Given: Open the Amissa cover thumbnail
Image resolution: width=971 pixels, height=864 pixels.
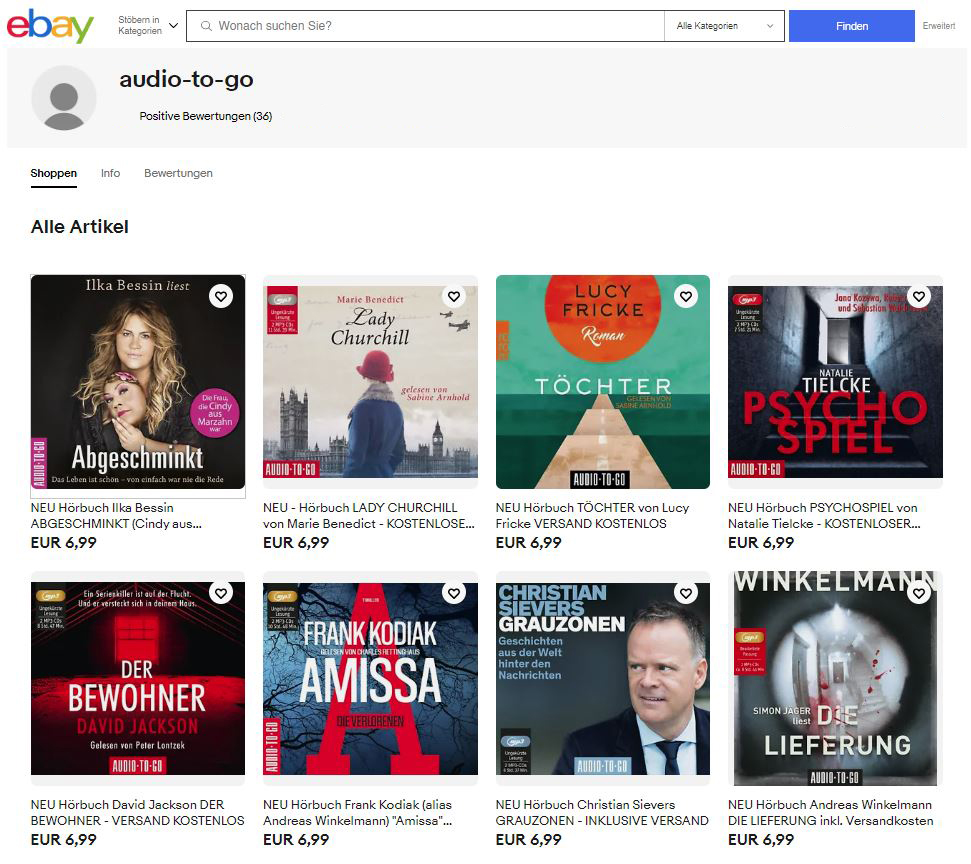Looking at the screenshot, I should 370,679.
